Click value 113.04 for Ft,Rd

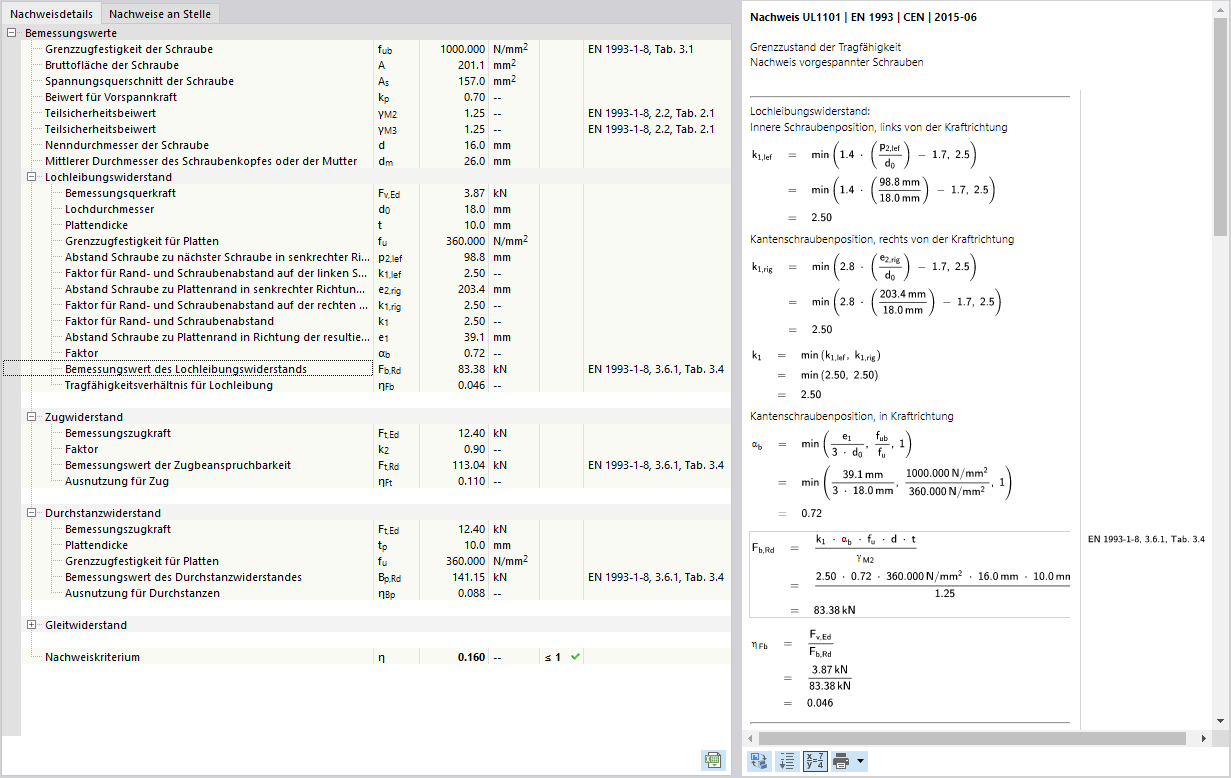468,465
